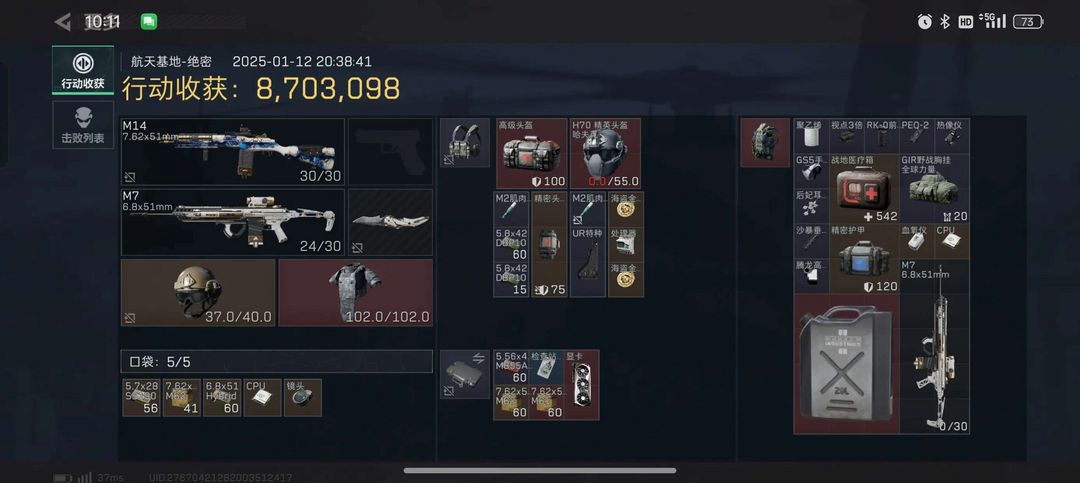Viewport: 1080px width, 483px height.
Task: Tap the chest rig icon
Action: (x=465, y=143)
